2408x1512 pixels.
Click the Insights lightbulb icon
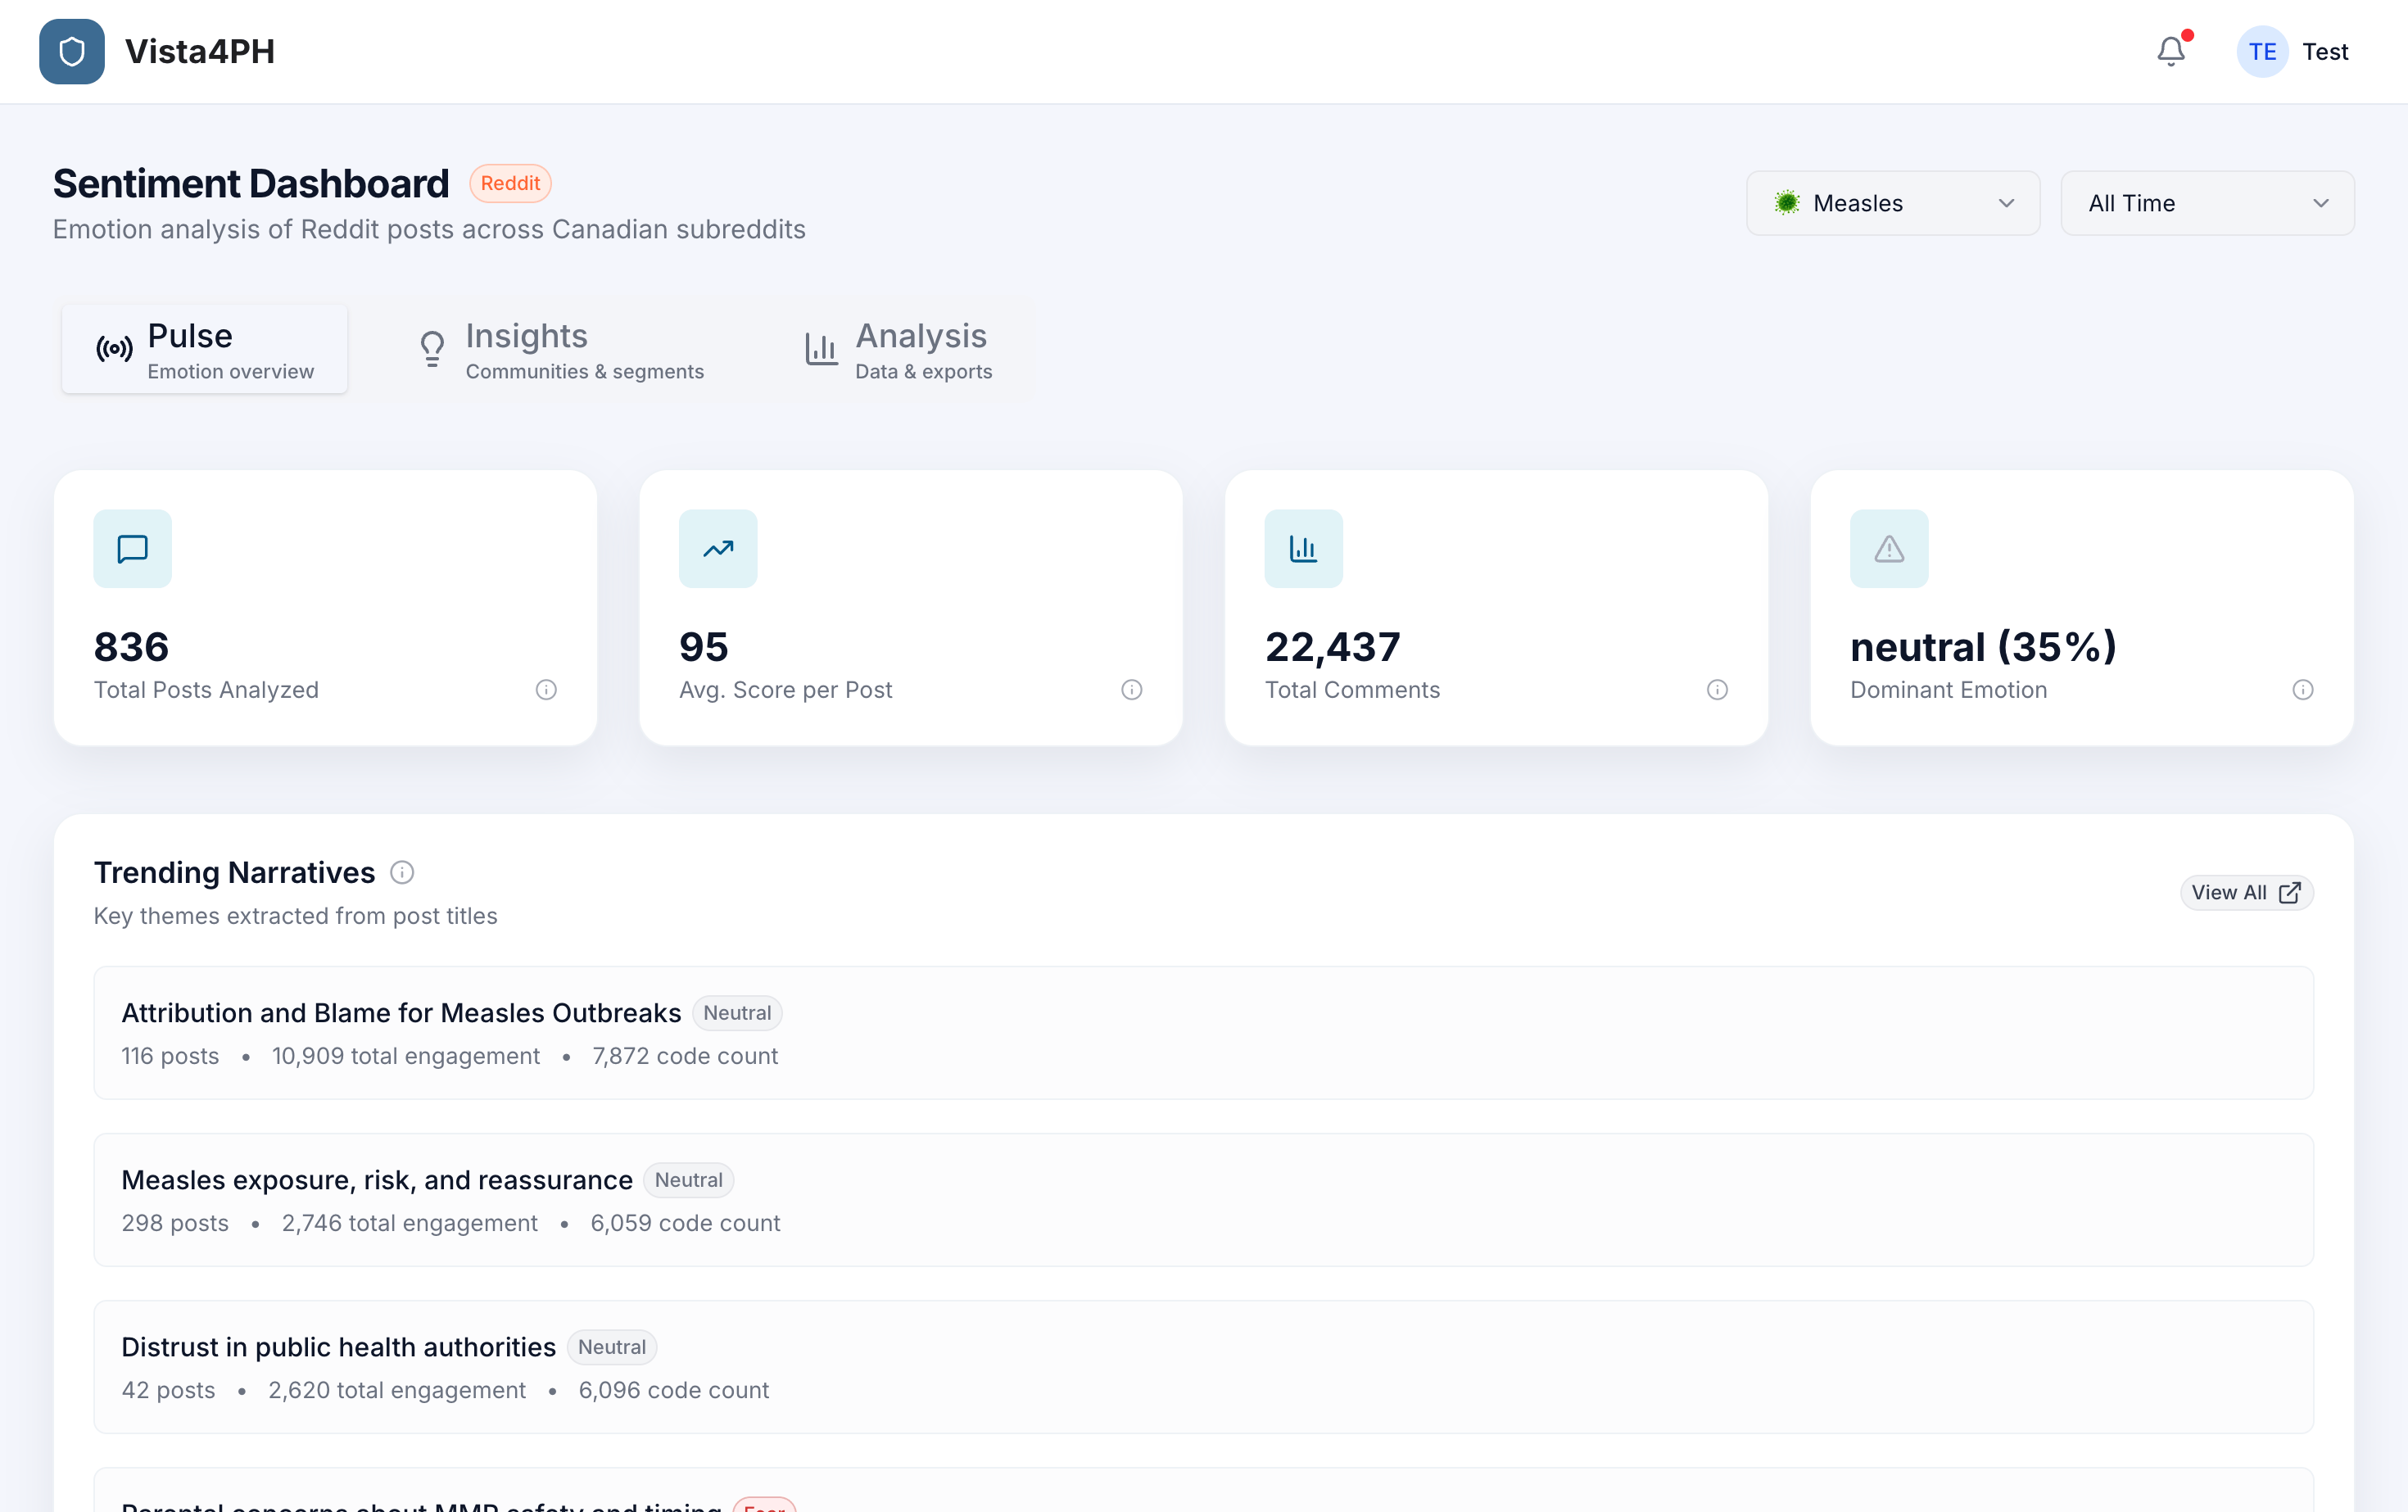click(432, 349)
